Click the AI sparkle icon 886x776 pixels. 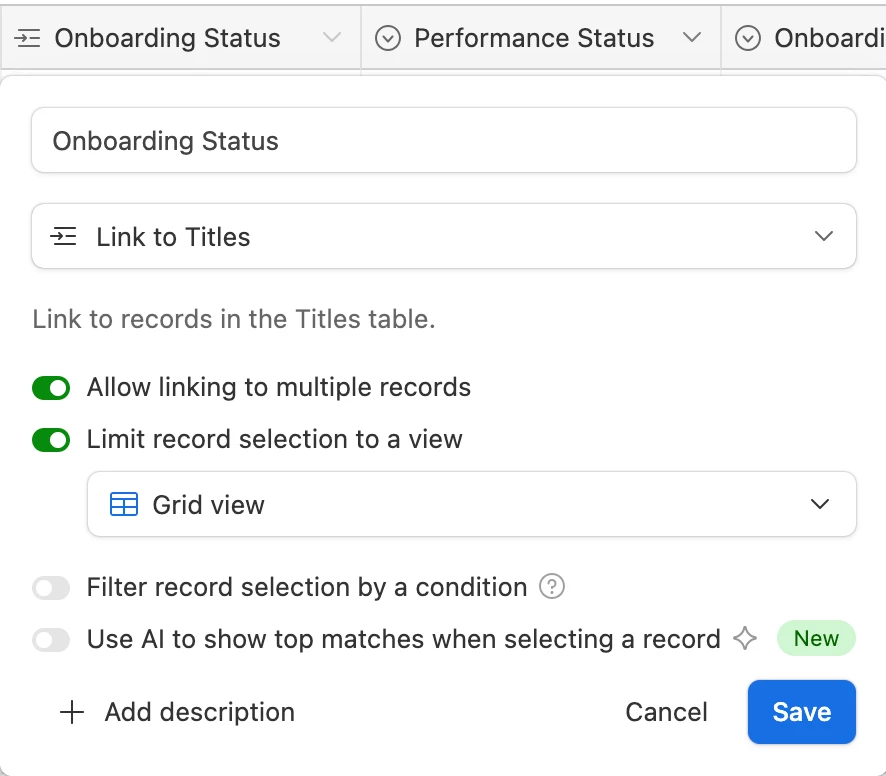pyautogui.click(x=745, y=639)
